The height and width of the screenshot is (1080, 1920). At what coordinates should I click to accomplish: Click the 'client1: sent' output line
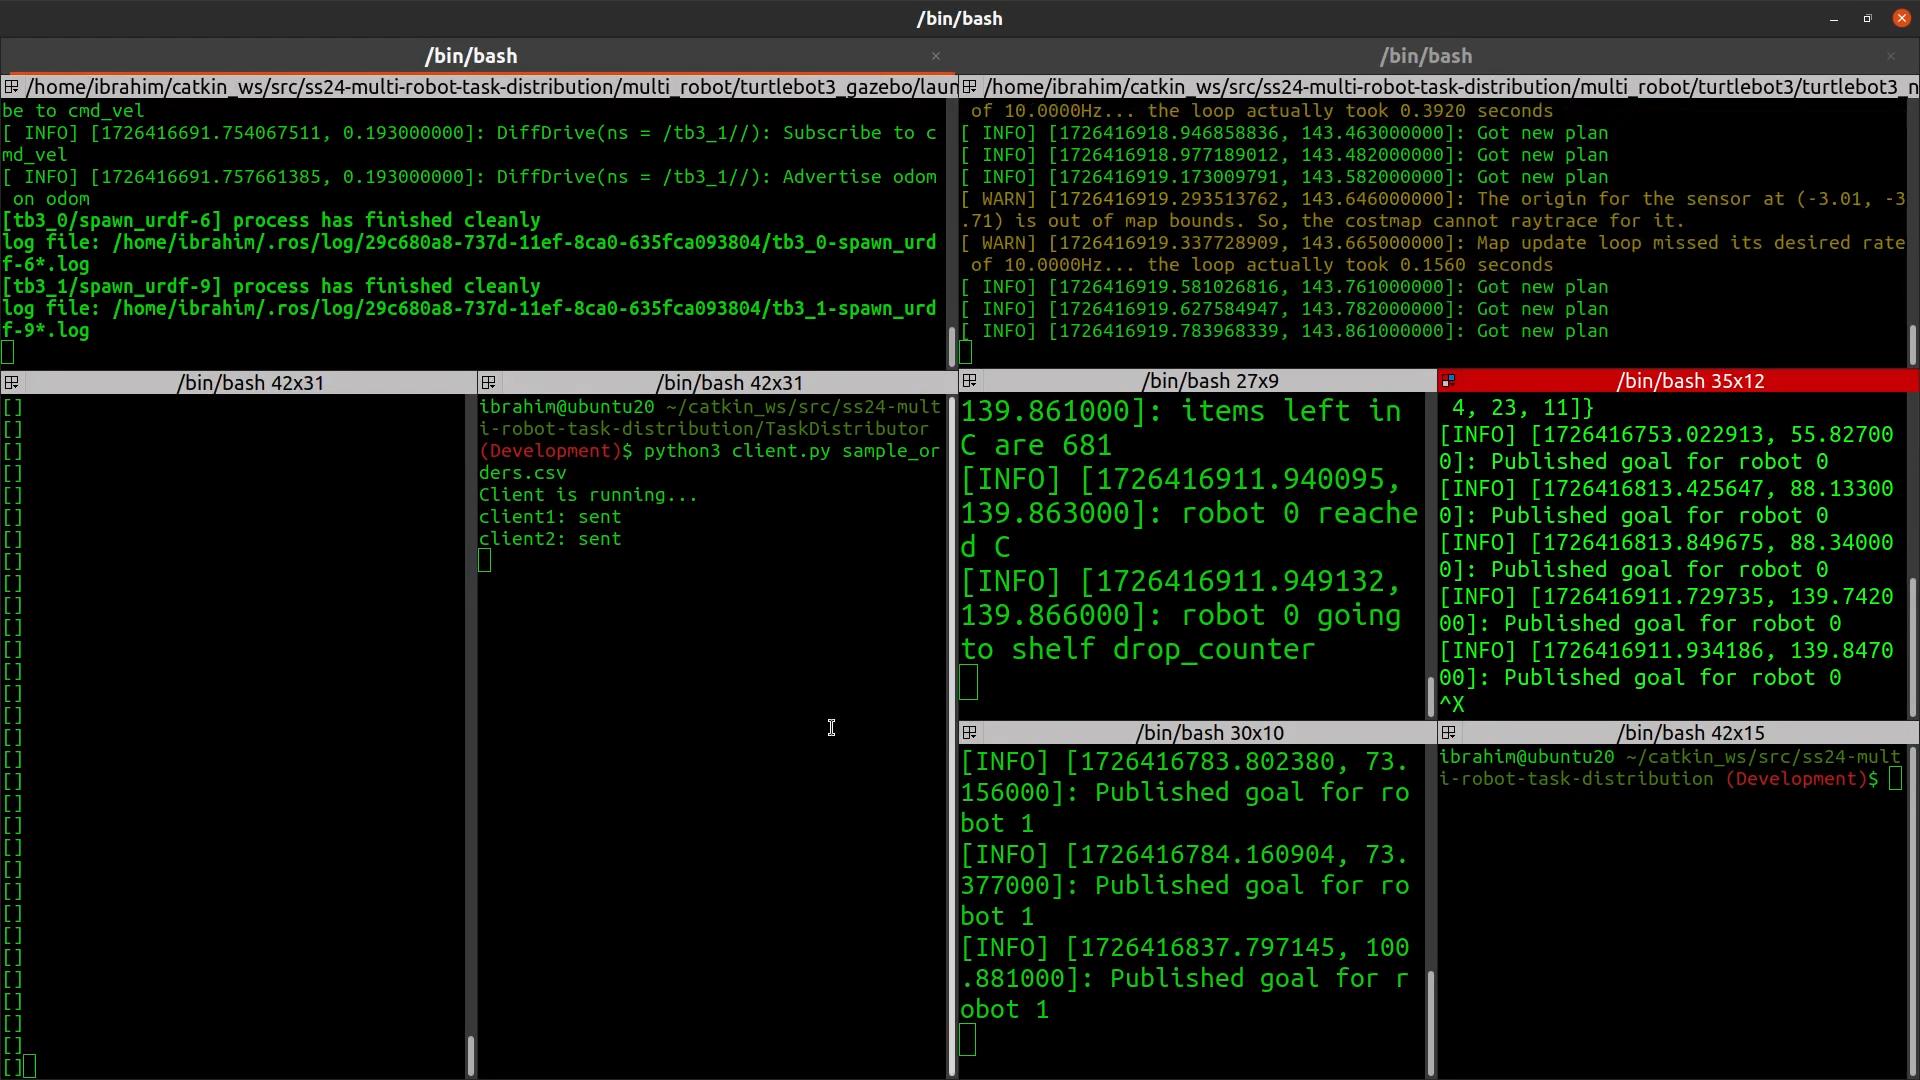(x=550, y=517)
